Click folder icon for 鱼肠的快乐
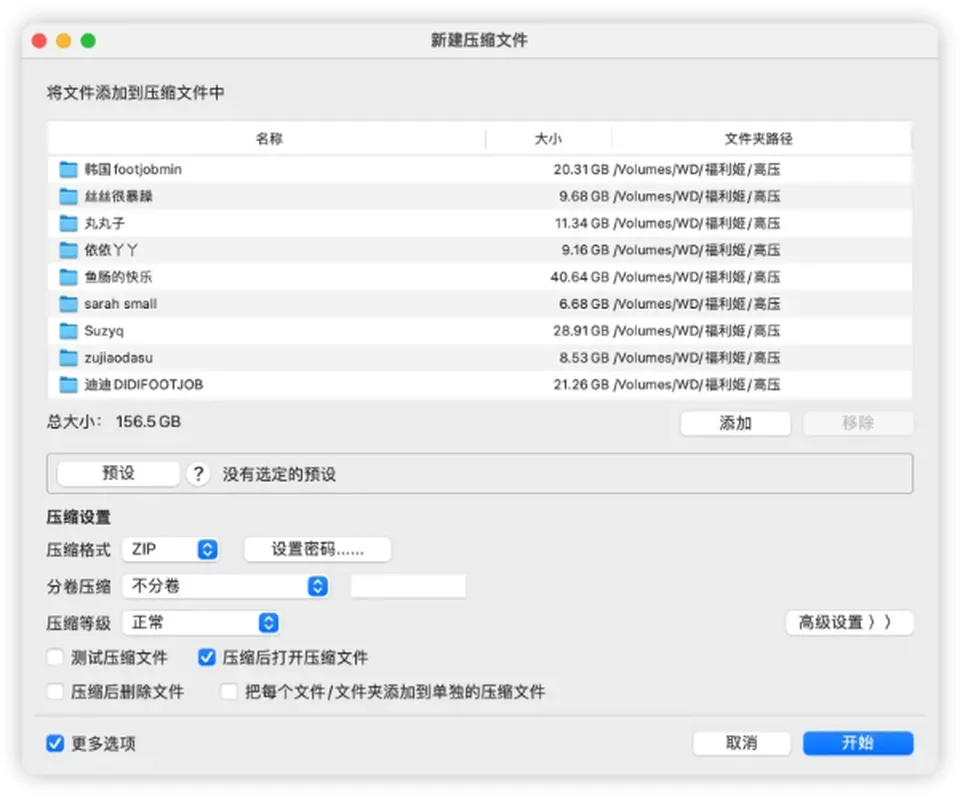The image size is (960, 798). coord(68,277)
